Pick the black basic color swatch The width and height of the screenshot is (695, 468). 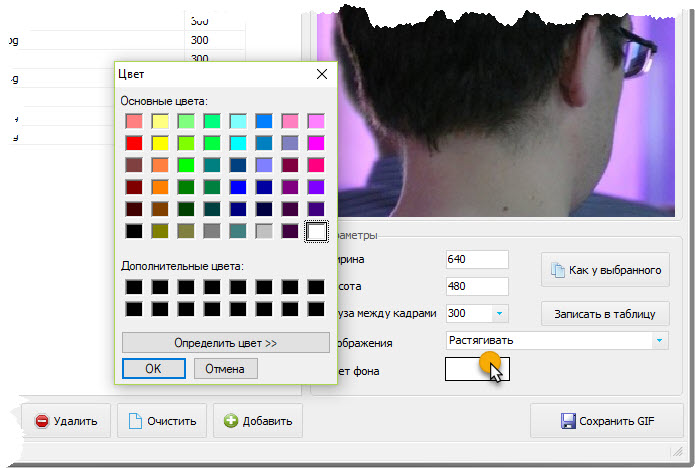click(134, 231)
